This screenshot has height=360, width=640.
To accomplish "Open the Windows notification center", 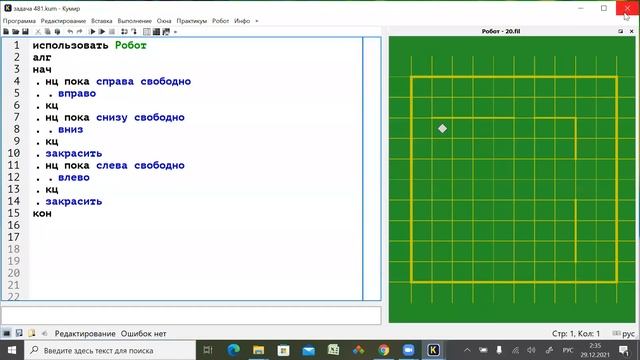I will pos(624,350).
